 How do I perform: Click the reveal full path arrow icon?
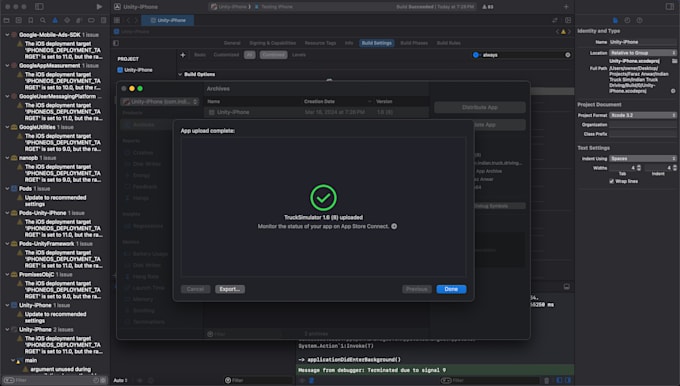[673, 91]
